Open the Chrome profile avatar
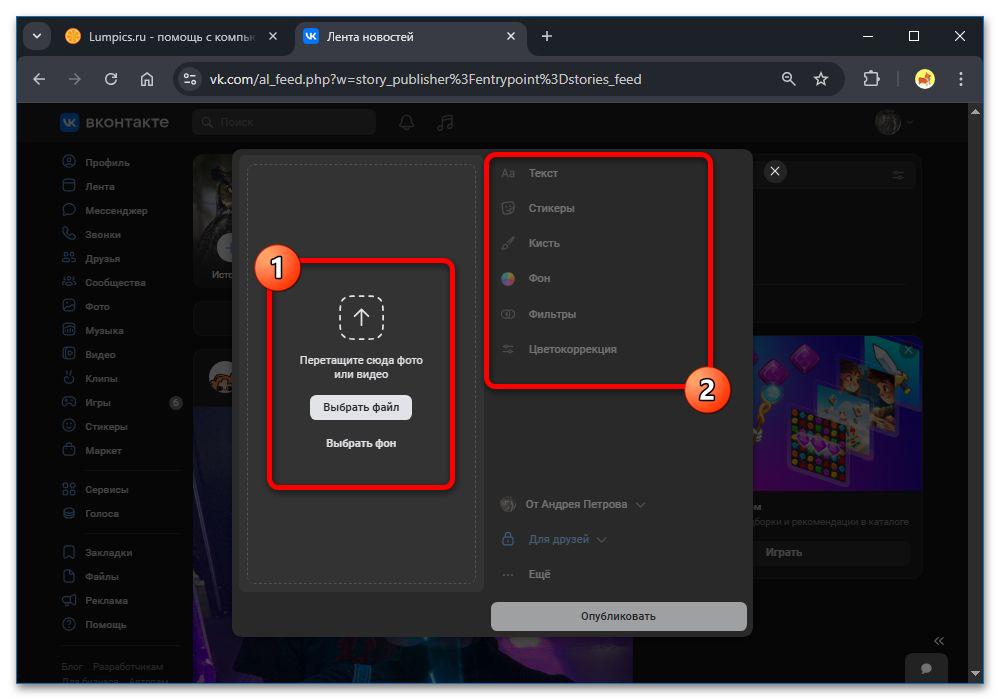This screenshot has height=700, width=1000. point(925,79)
